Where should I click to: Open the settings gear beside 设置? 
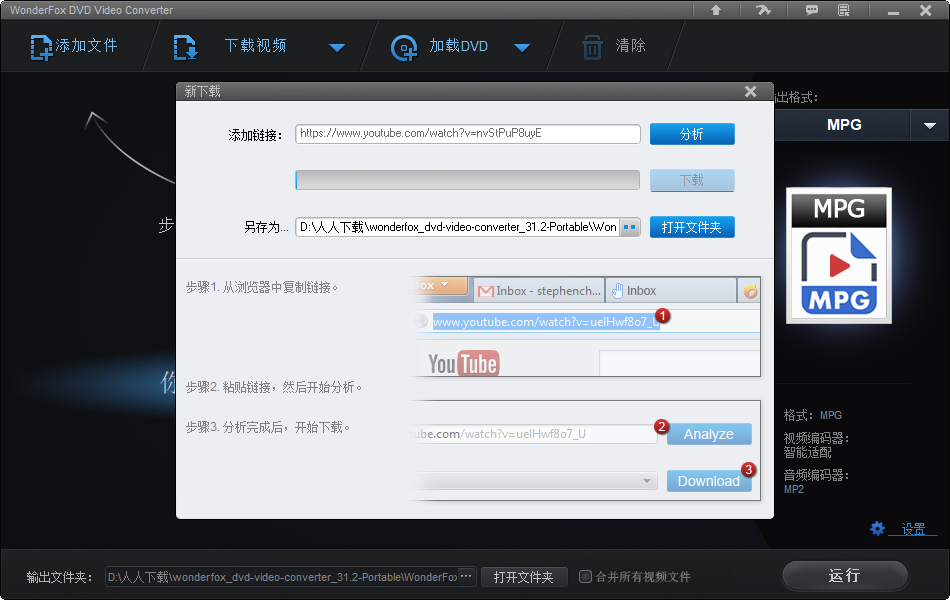pos(878,529)
